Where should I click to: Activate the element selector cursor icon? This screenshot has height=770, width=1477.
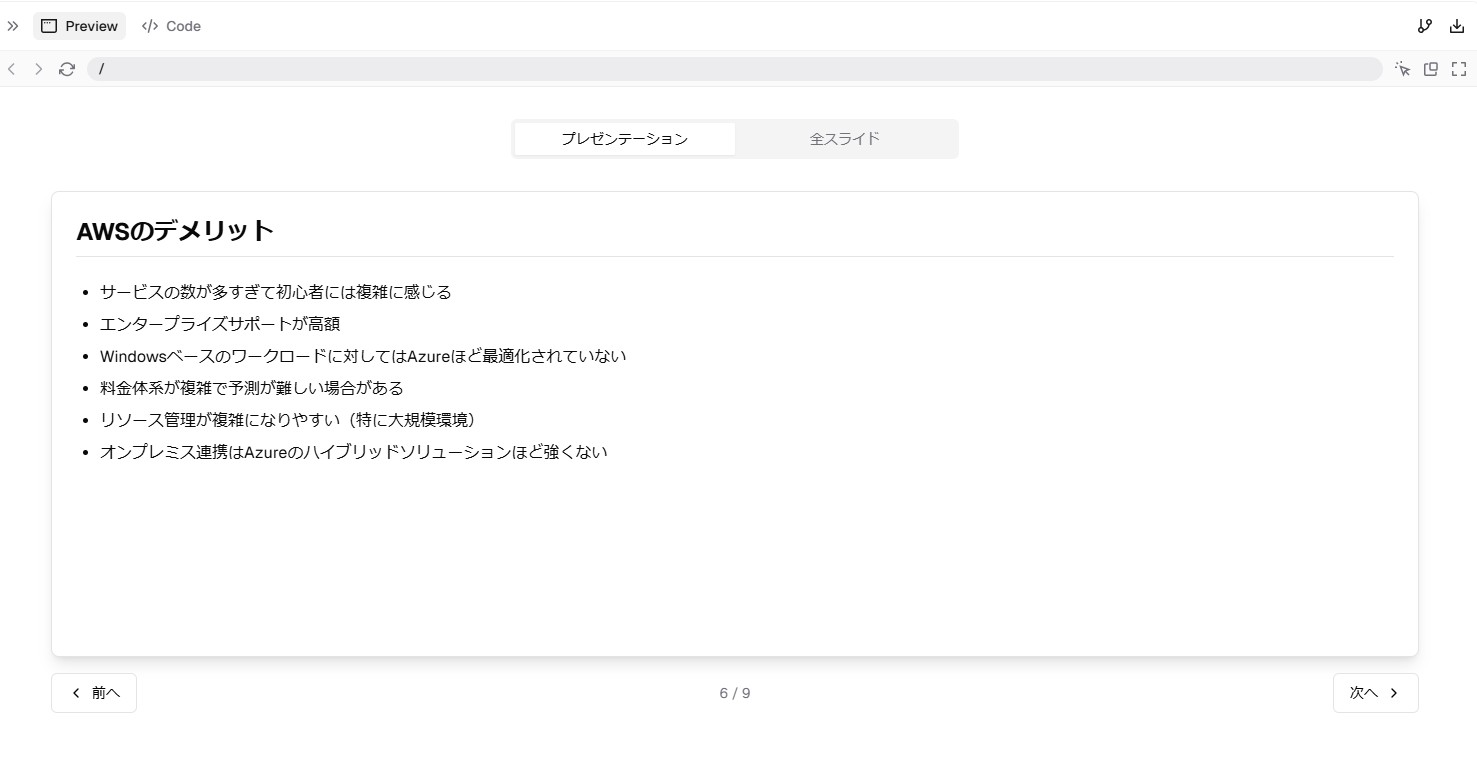(1403, 69)
